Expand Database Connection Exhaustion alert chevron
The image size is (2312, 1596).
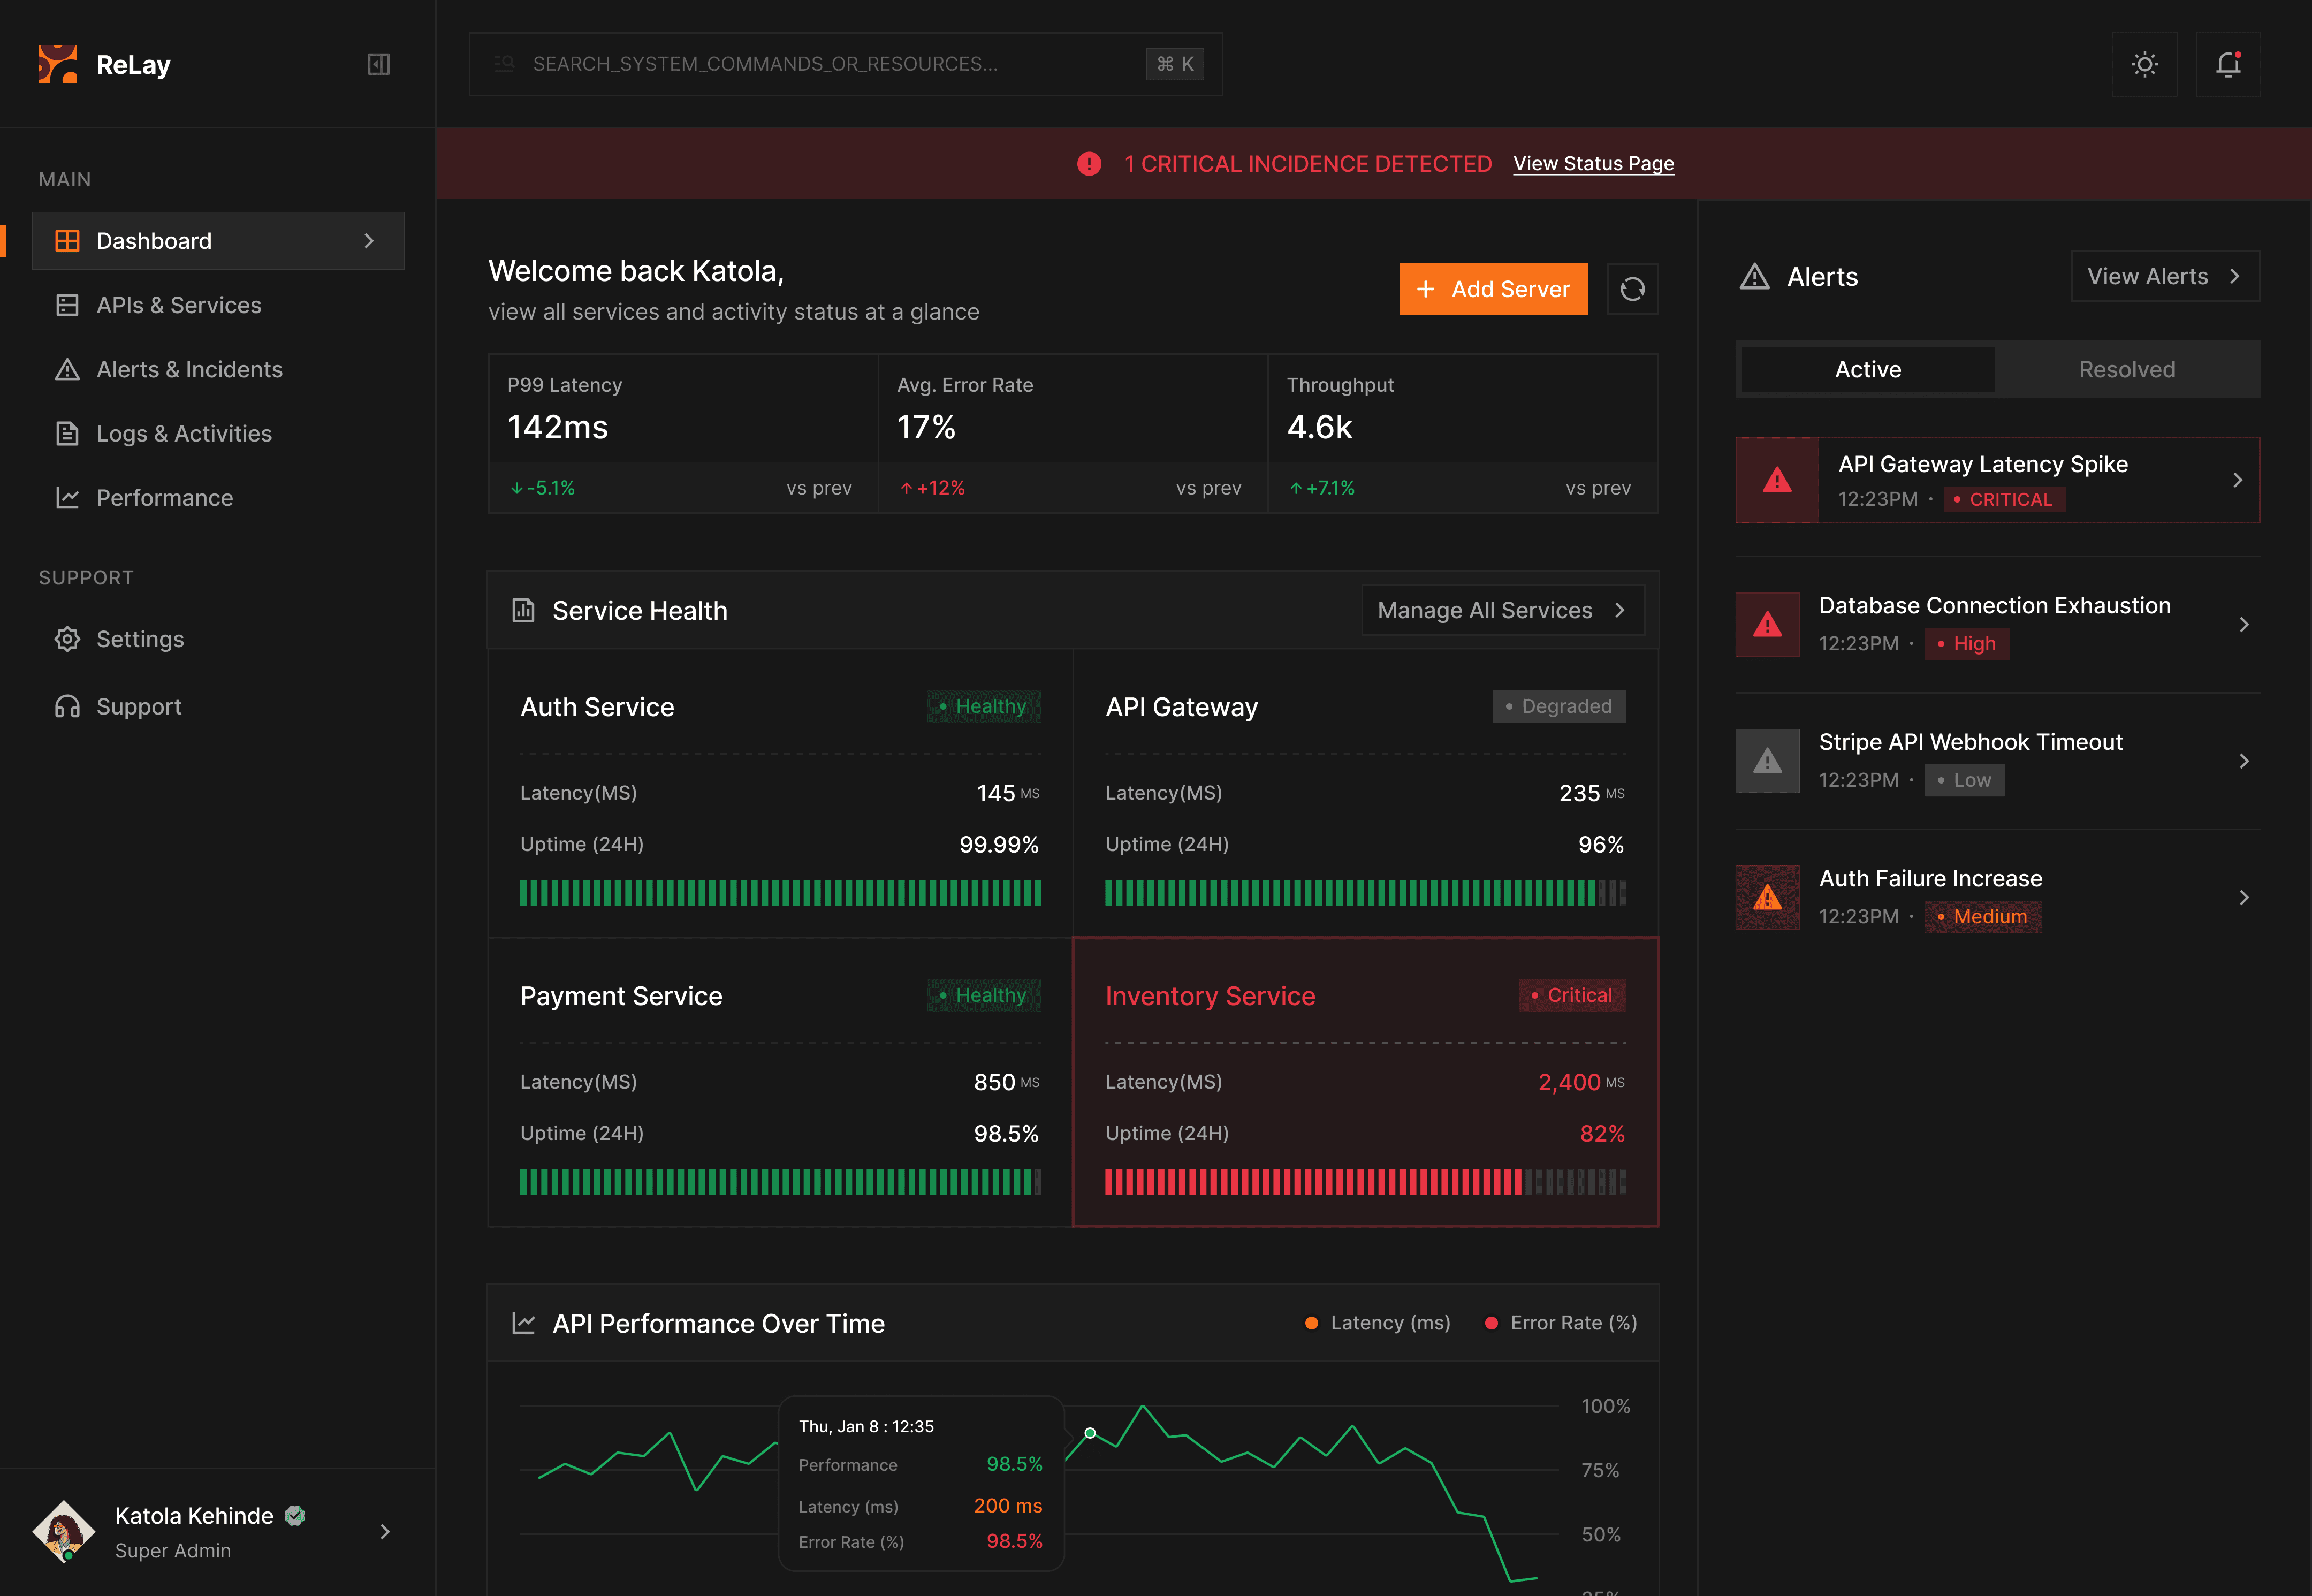pyautogui.click(x=2243, y=625)
